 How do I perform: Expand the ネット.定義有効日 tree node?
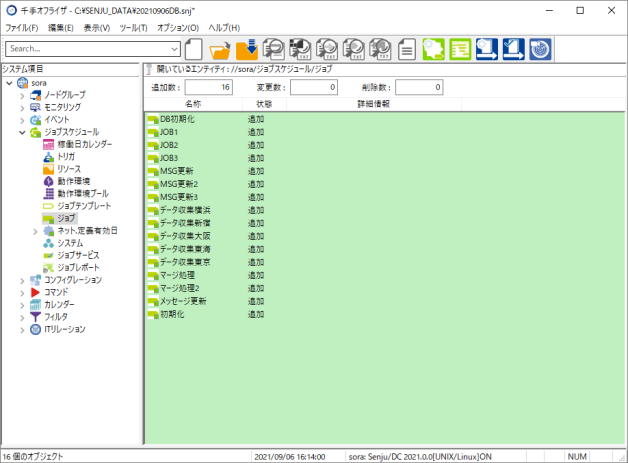click(35, 231)
